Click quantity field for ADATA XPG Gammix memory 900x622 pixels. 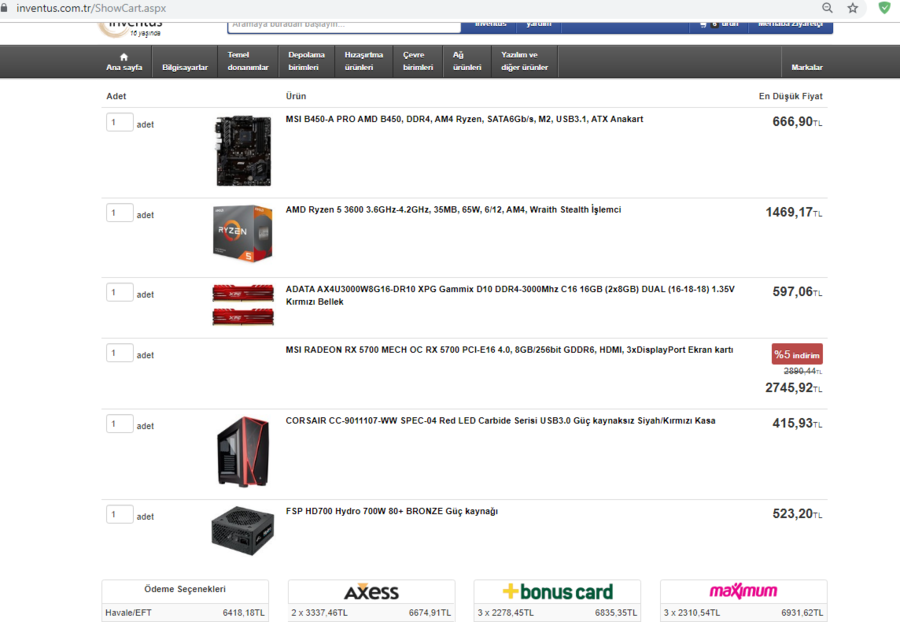(120, 293)
